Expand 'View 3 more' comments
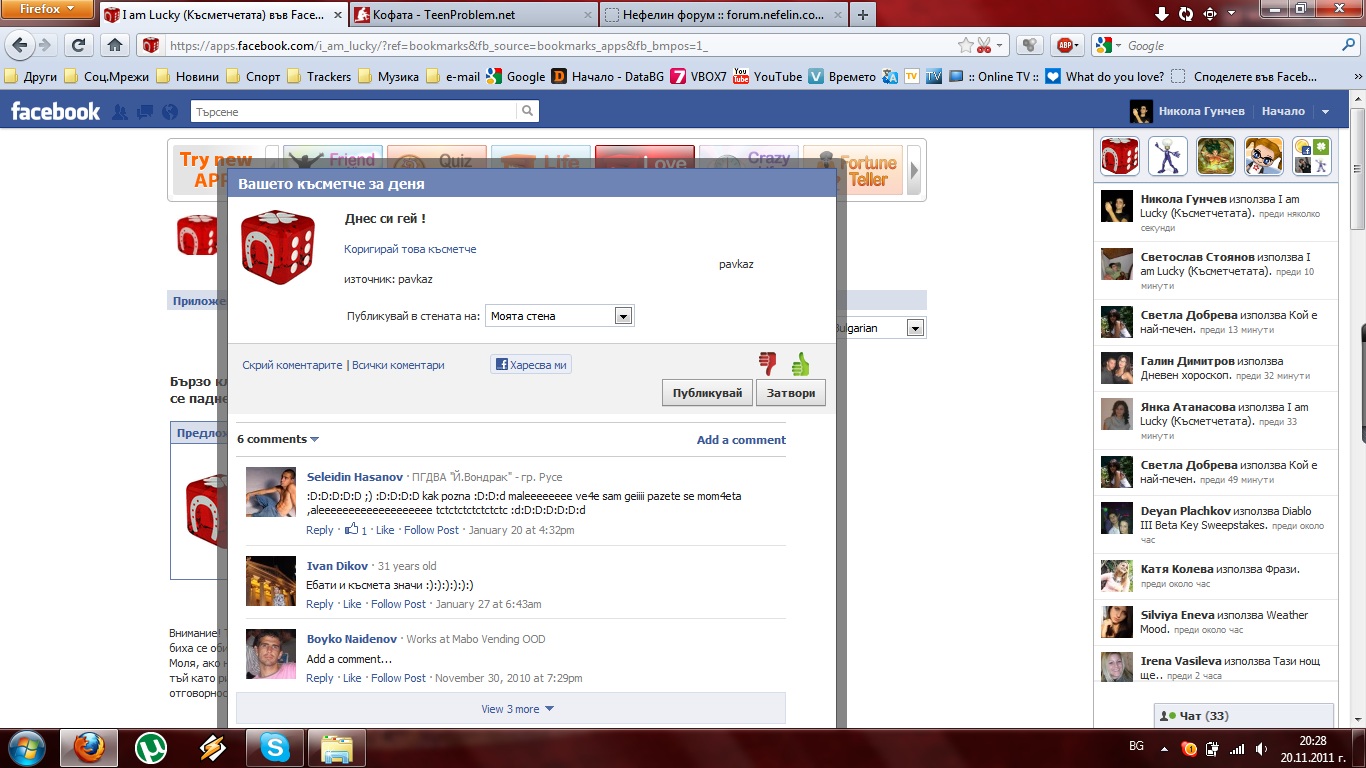This screenshot has width=1366, height=768. coord(511,708)
